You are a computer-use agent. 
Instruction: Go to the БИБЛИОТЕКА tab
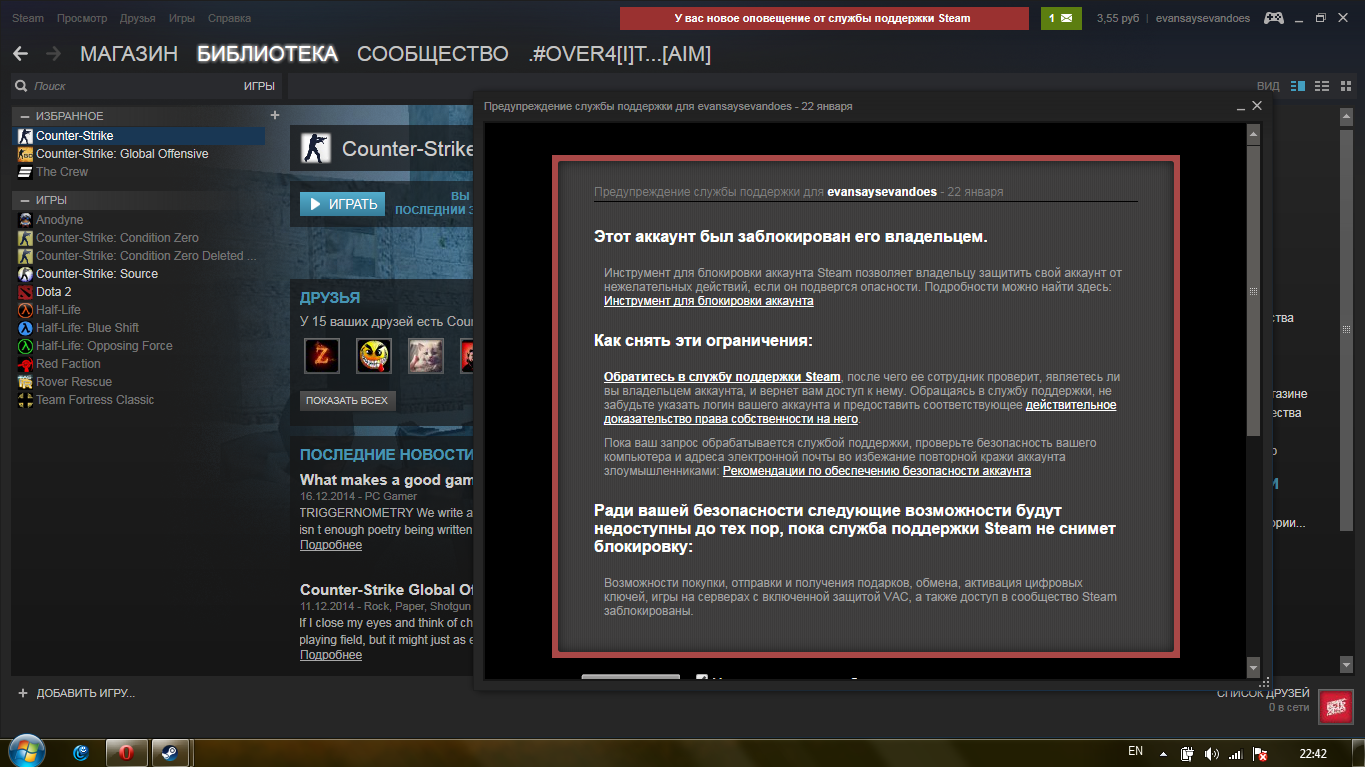click(267, 54)
